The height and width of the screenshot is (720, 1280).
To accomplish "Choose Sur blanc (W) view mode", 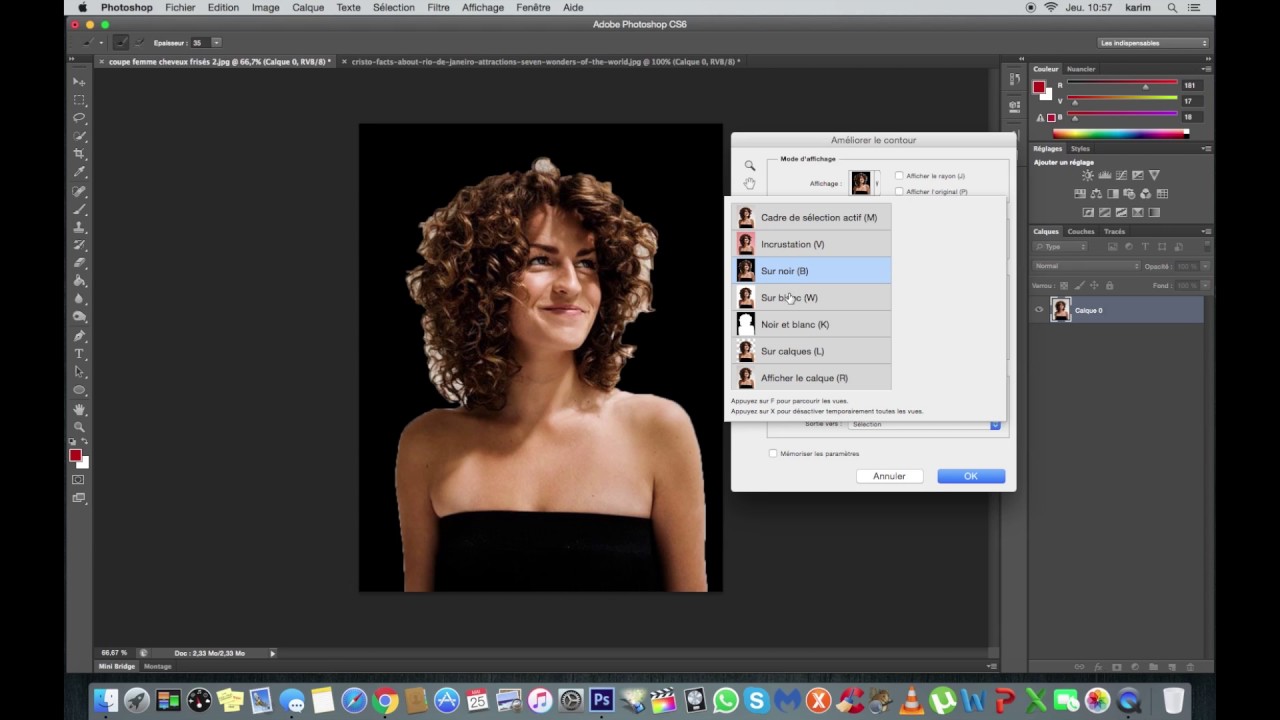I will [x=811, y=298].
